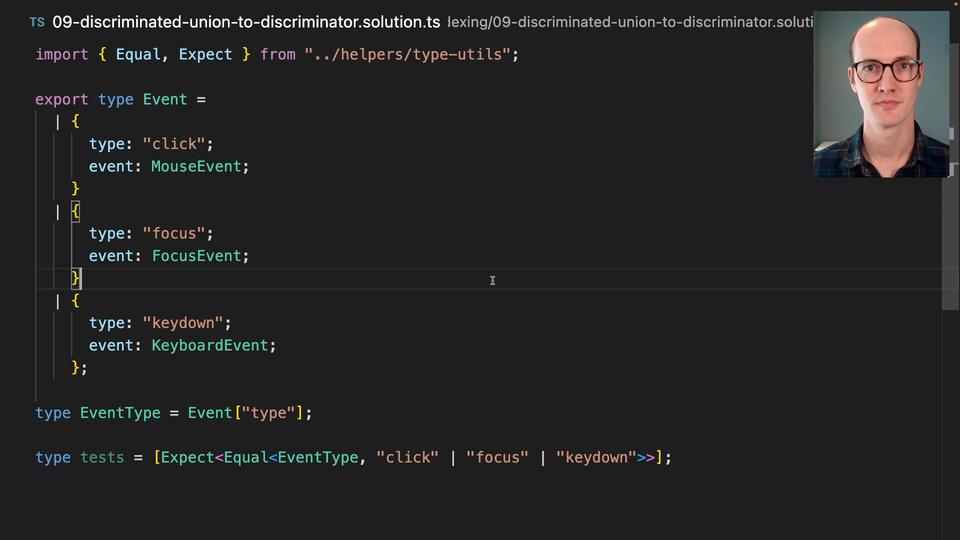Click the EventType name in its type declaration
The width and height of the screenshot is (960, 540).
(x=115, y=412)
